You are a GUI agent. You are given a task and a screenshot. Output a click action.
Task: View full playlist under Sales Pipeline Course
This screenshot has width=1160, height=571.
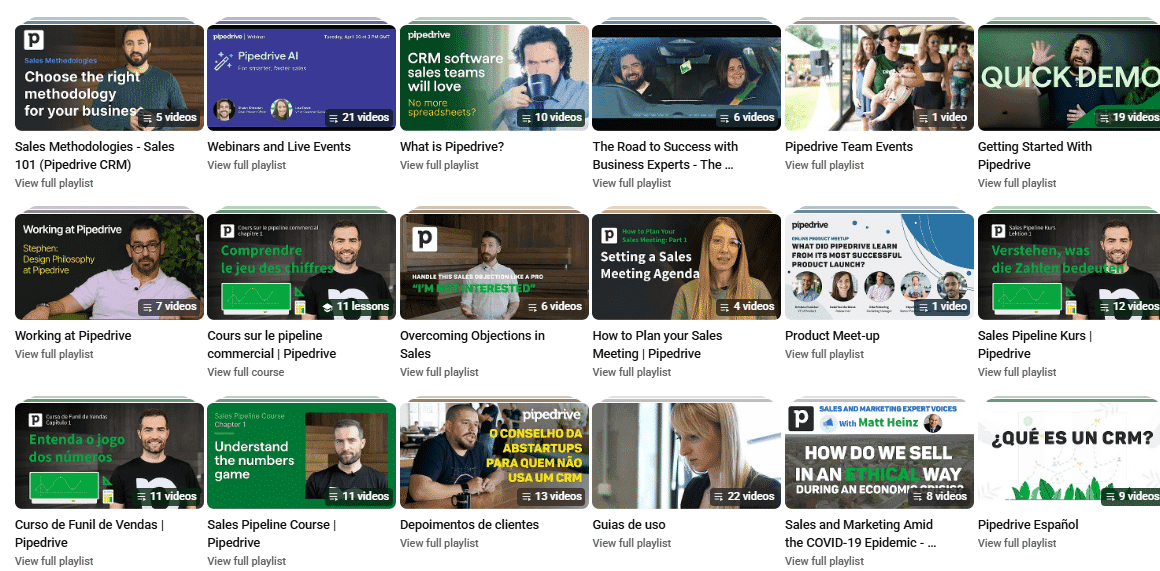coord(246,561)
